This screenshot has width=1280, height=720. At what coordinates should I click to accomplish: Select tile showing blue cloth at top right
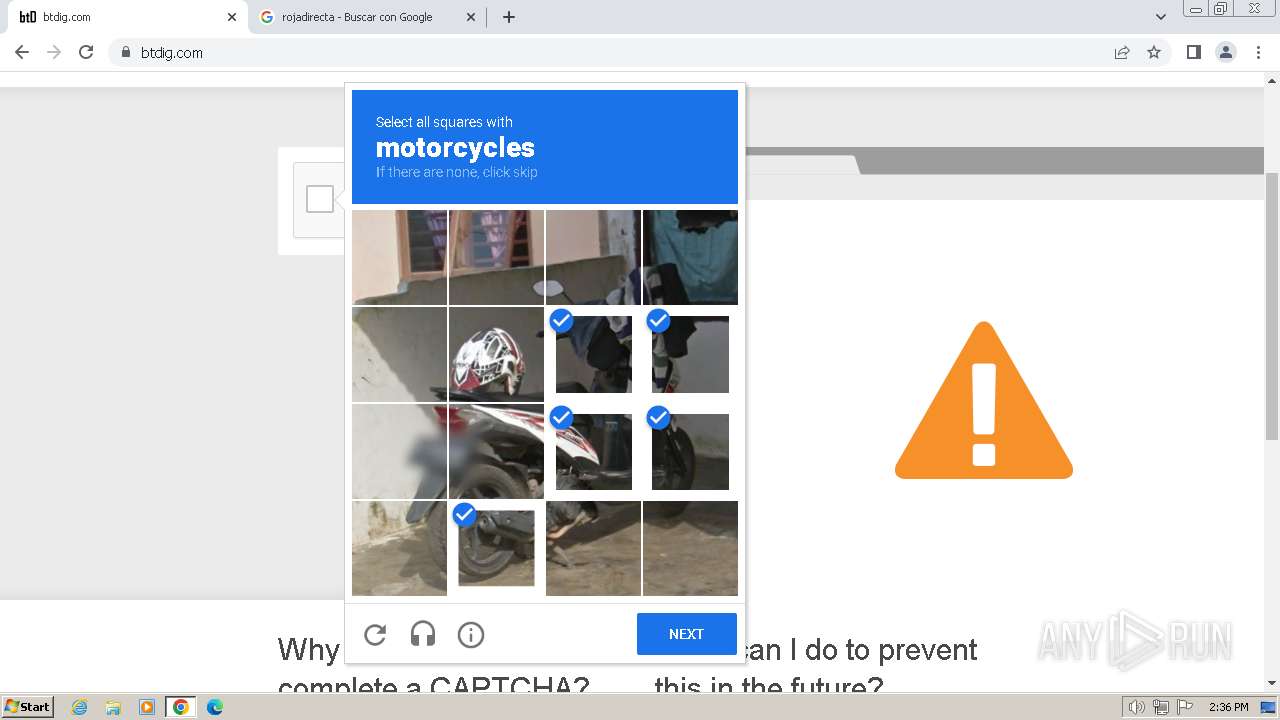pos(690,257)
